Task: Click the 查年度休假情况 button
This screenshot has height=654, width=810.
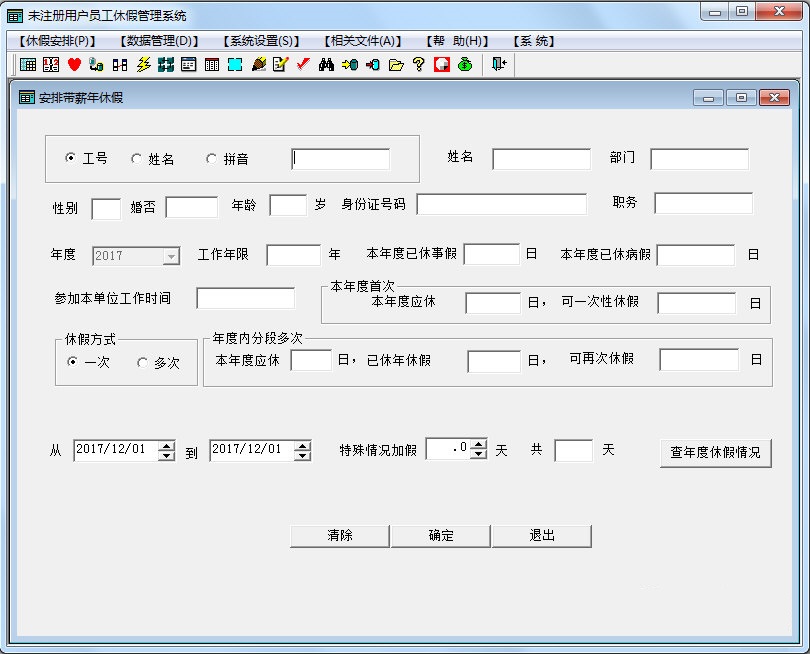Action: coord(715,453)
